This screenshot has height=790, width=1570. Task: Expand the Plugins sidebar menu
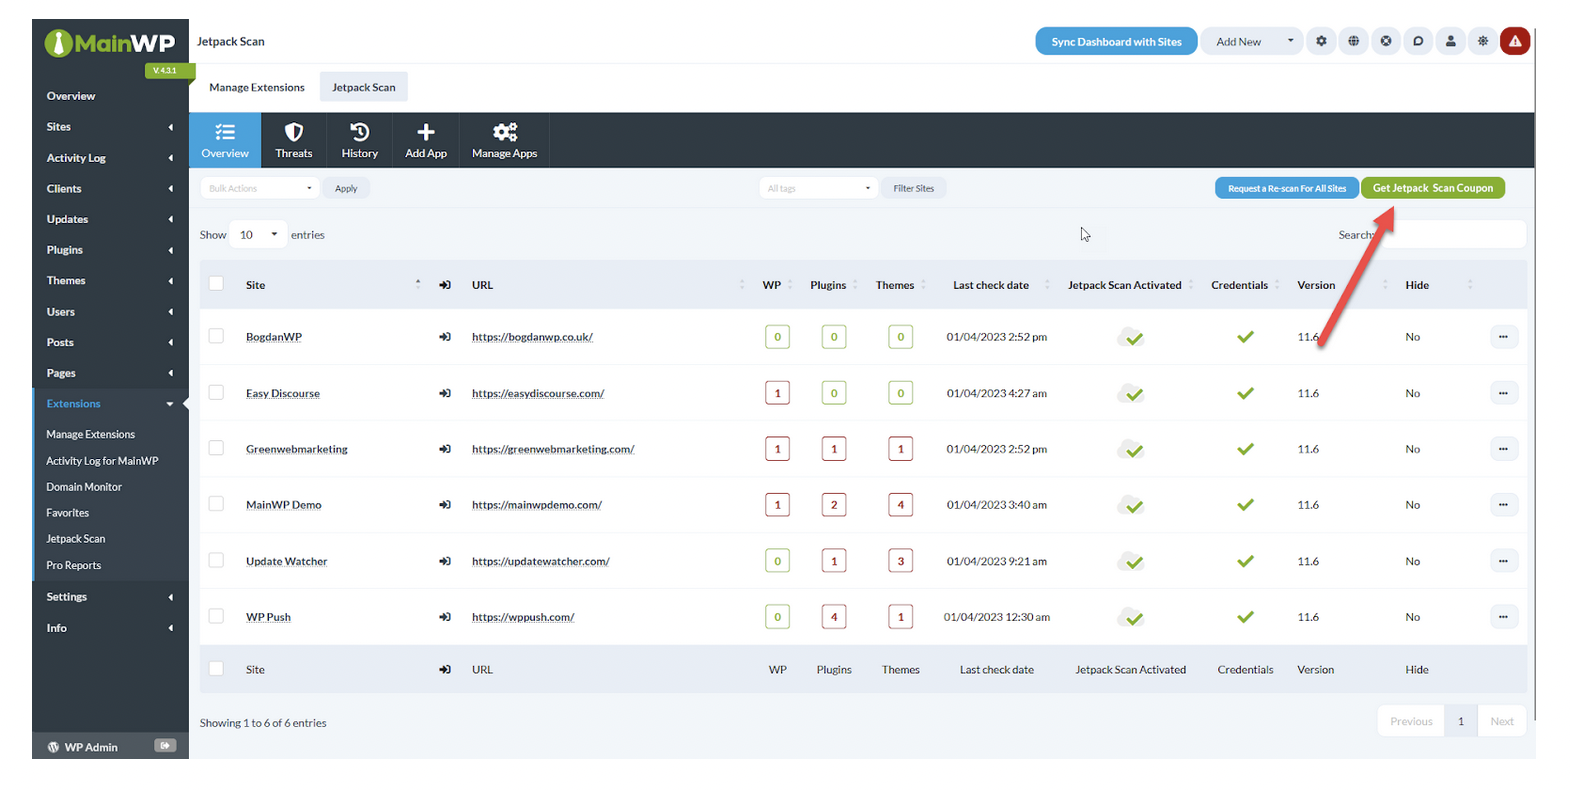click(x=110, y=250)
